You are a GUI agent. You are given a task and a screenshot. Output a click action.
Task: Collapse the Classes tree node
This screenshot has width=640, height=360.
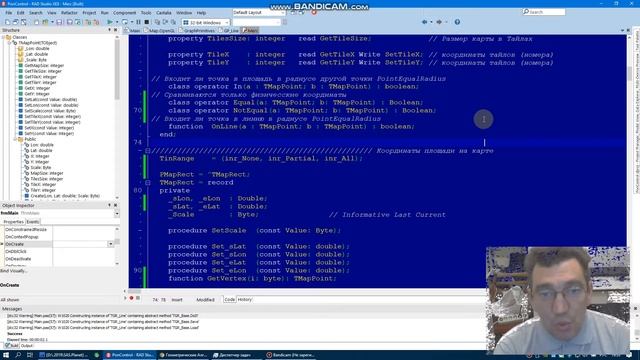[x=4, y=37]
